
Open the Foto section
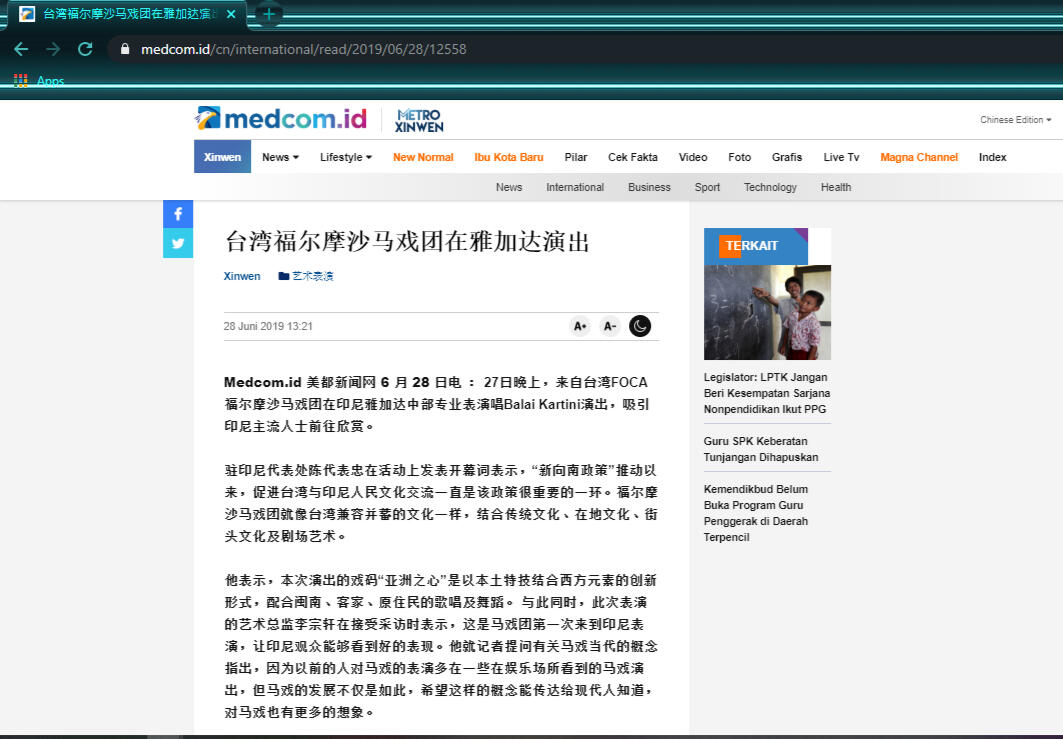[740, 157]
